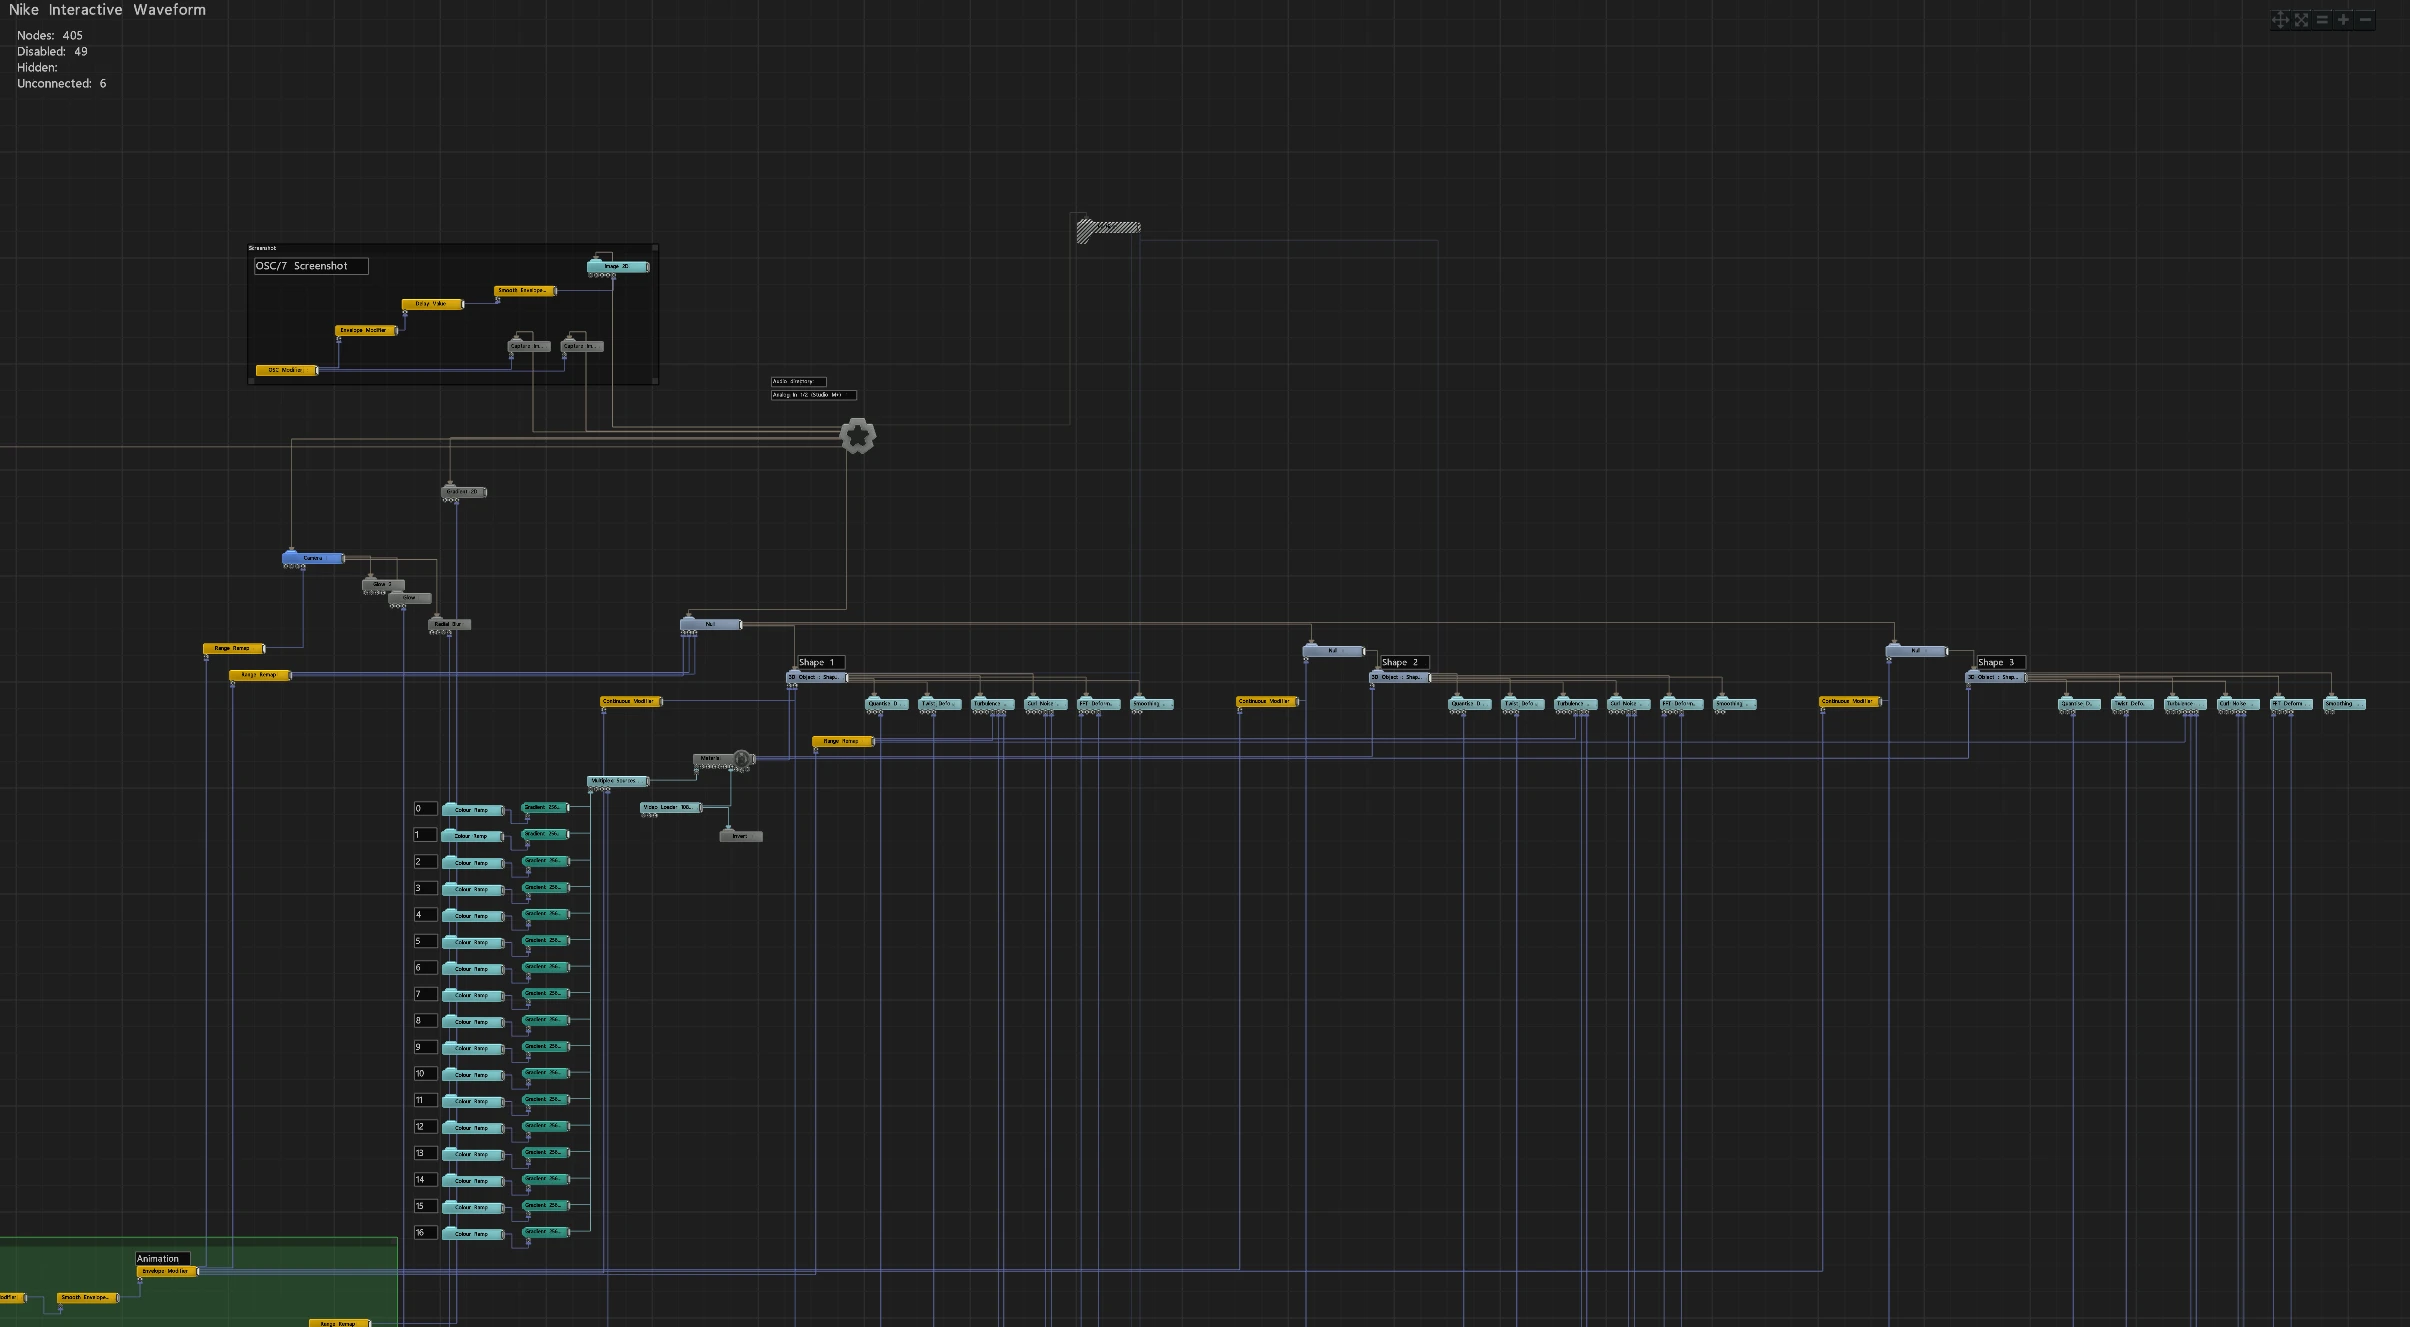
Task: Select the Continuous Modifier near Shape 2
Action: (1267, 701)
